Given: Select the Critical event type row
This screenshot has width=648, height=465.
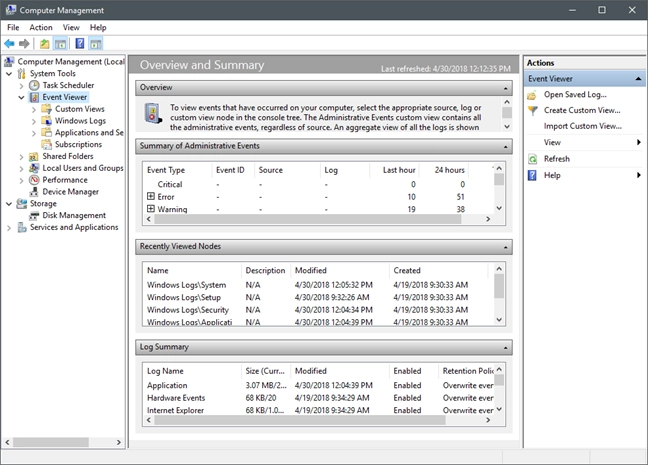Looking at the screenshot, I should 318,184.
